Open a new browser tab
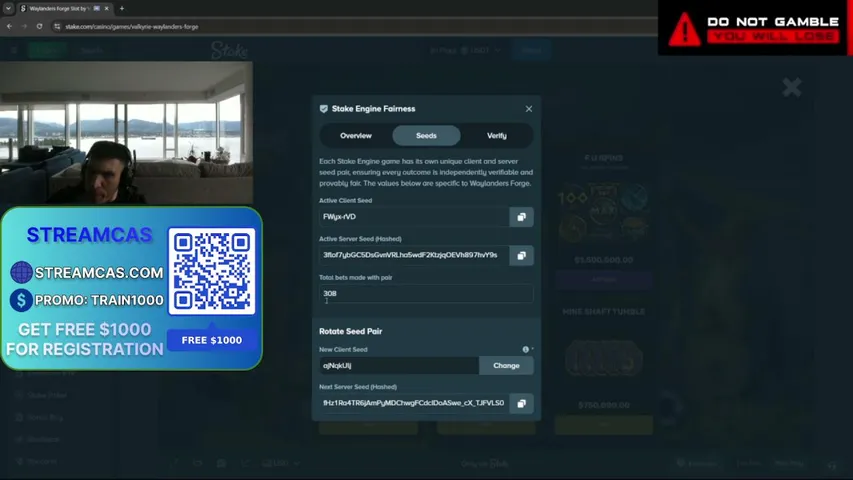 click(122, 8)
